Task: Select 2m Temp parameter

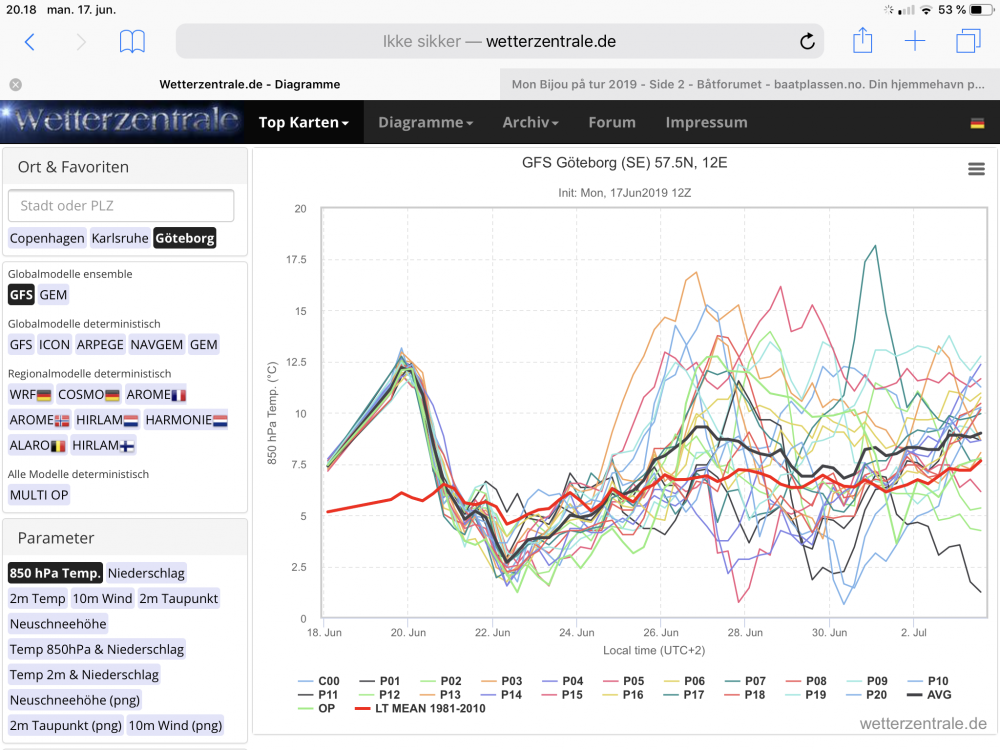Action: 38,598
